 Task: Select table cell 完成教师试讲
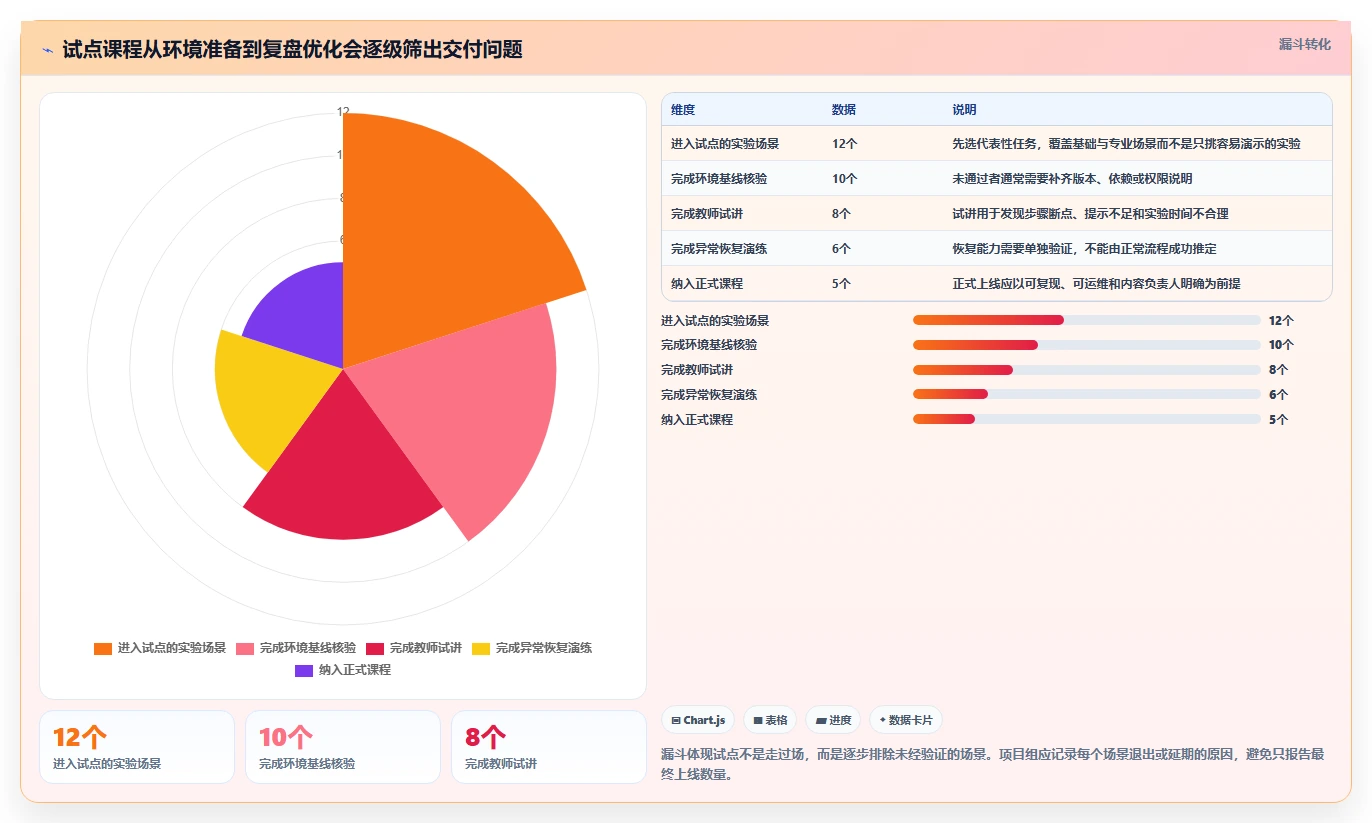coord(707,214)
